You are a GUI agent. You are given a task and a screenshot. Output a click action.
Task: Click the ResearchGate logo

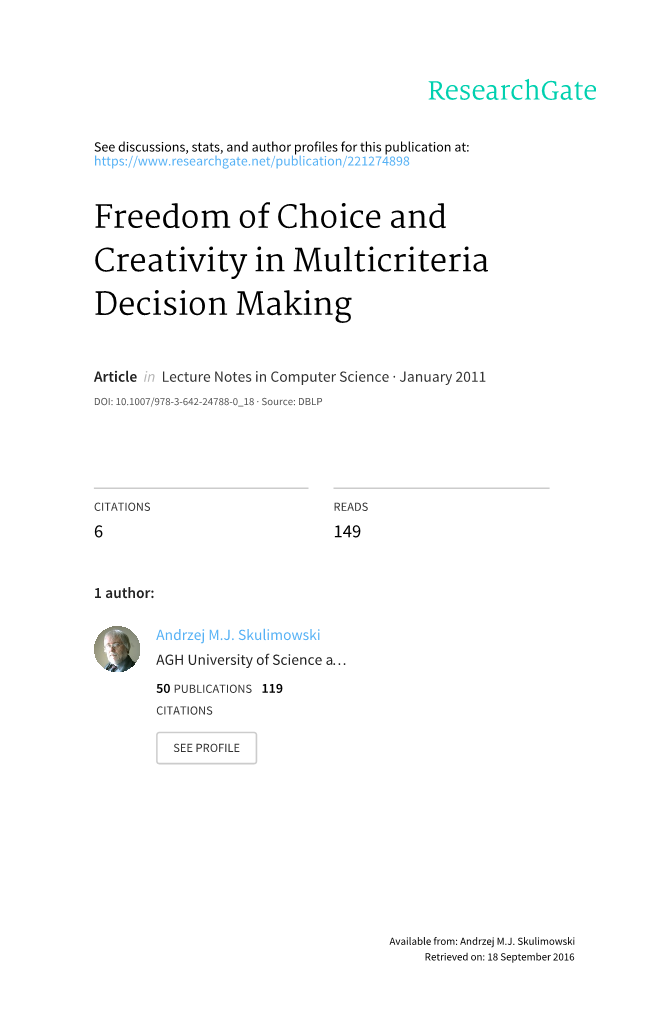pyautogui.click(x=512, y=91)
